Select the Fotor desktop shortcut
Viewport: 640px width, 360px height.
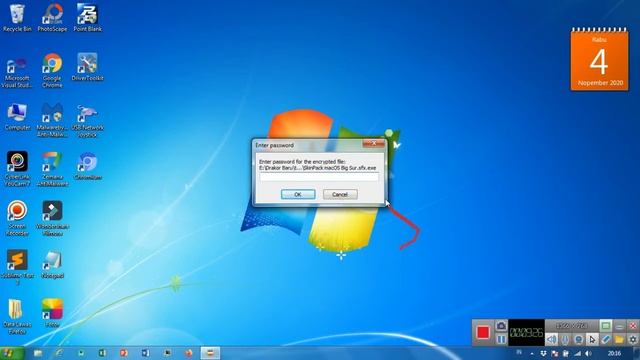[x=52, y=313]
